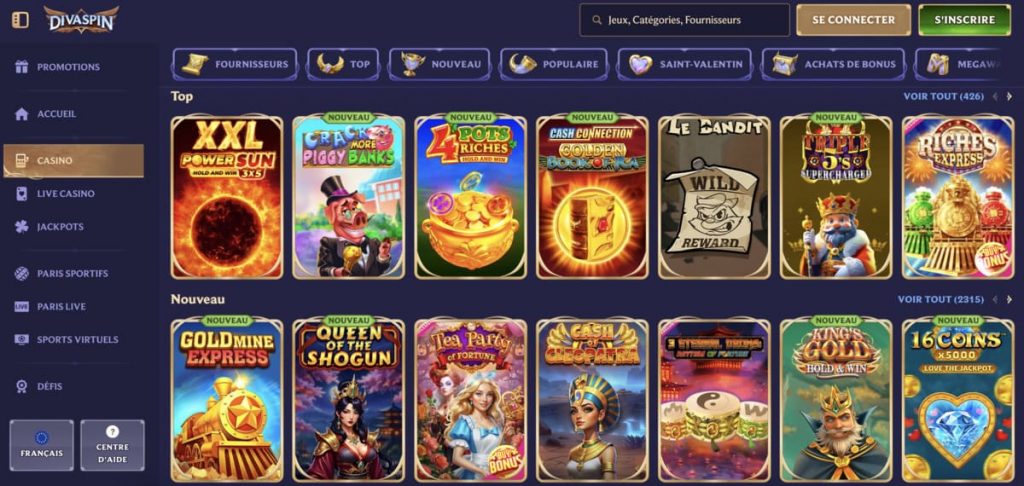This screenshot has height=486, width=1024.
Task: Open Paris Sportifs section
Action: pyautogui.click(x=73, y=273)
